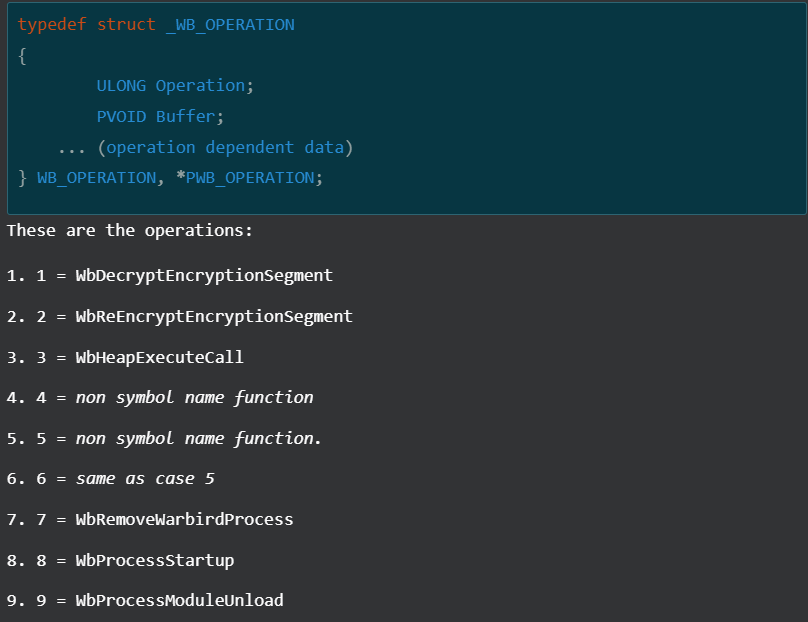Viewport: 808px width, 622px height.
Task: Click the WbProcessStartup entry
Action: pyautogui.click(x=155, y=560)
